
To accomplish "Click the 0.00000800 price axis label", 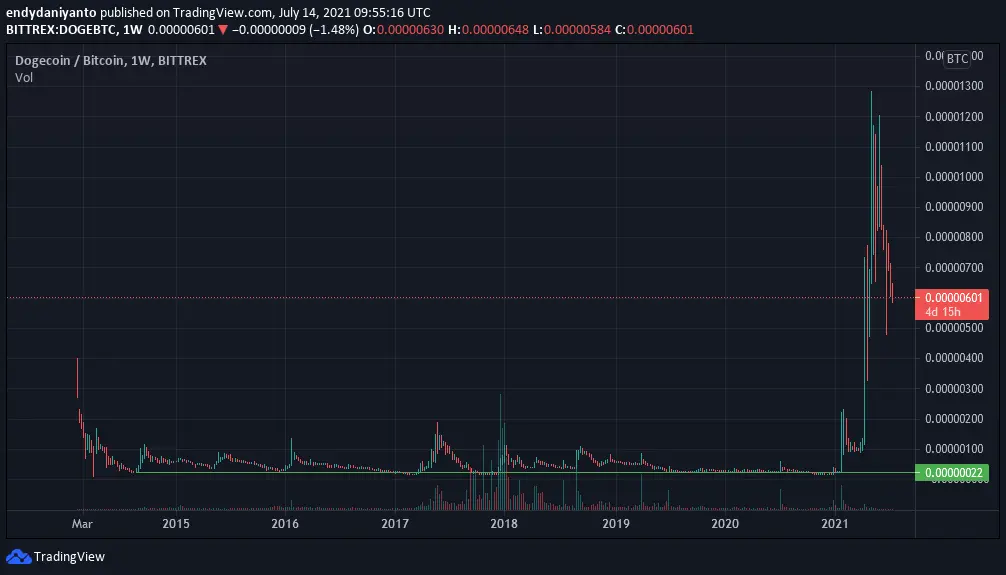I will (954, 237).
